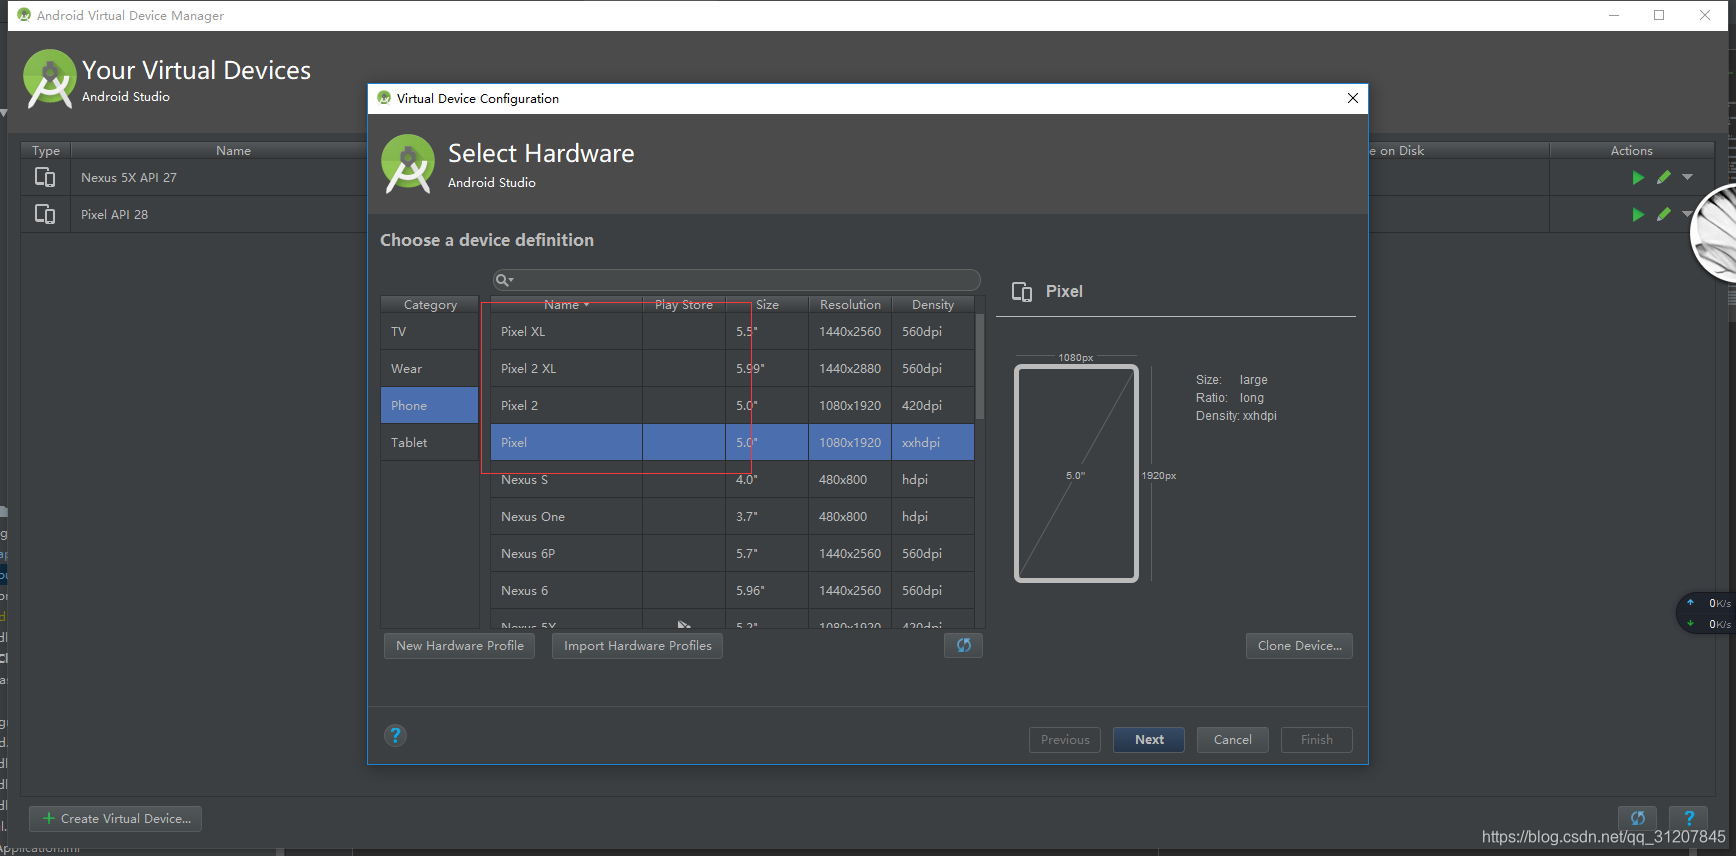This screenshot has height=856, width=1736.
Task: Click the device type icon for Nexus 5X API 27
Action: 45,177
